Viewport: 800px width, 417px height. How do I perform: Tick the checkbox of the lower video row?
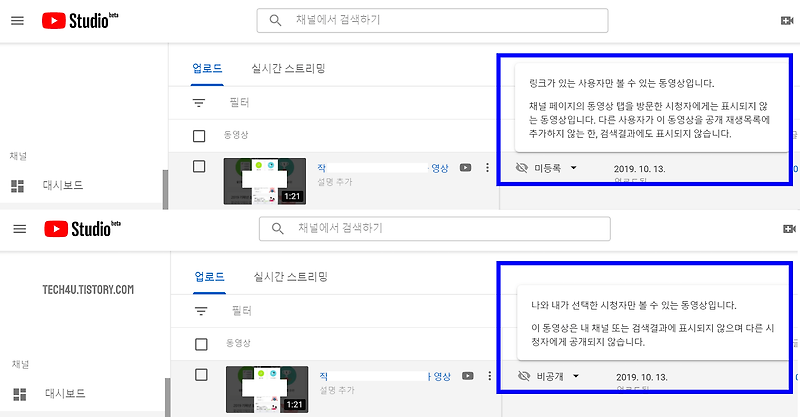pyautogui.click(x=202, y=375)
